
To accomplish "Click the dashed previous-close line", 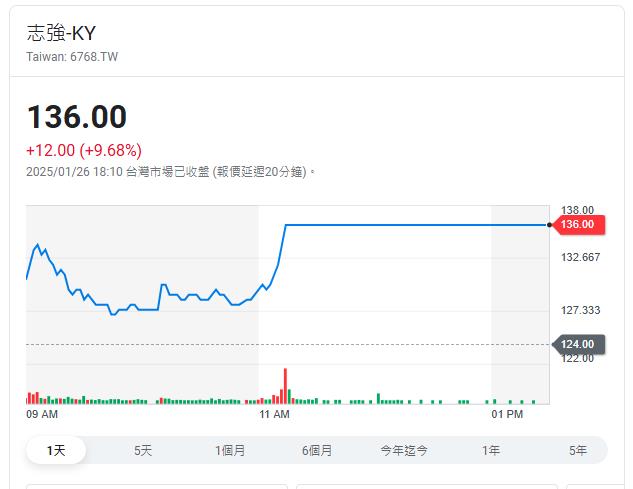I will click(x=287, y=344).
